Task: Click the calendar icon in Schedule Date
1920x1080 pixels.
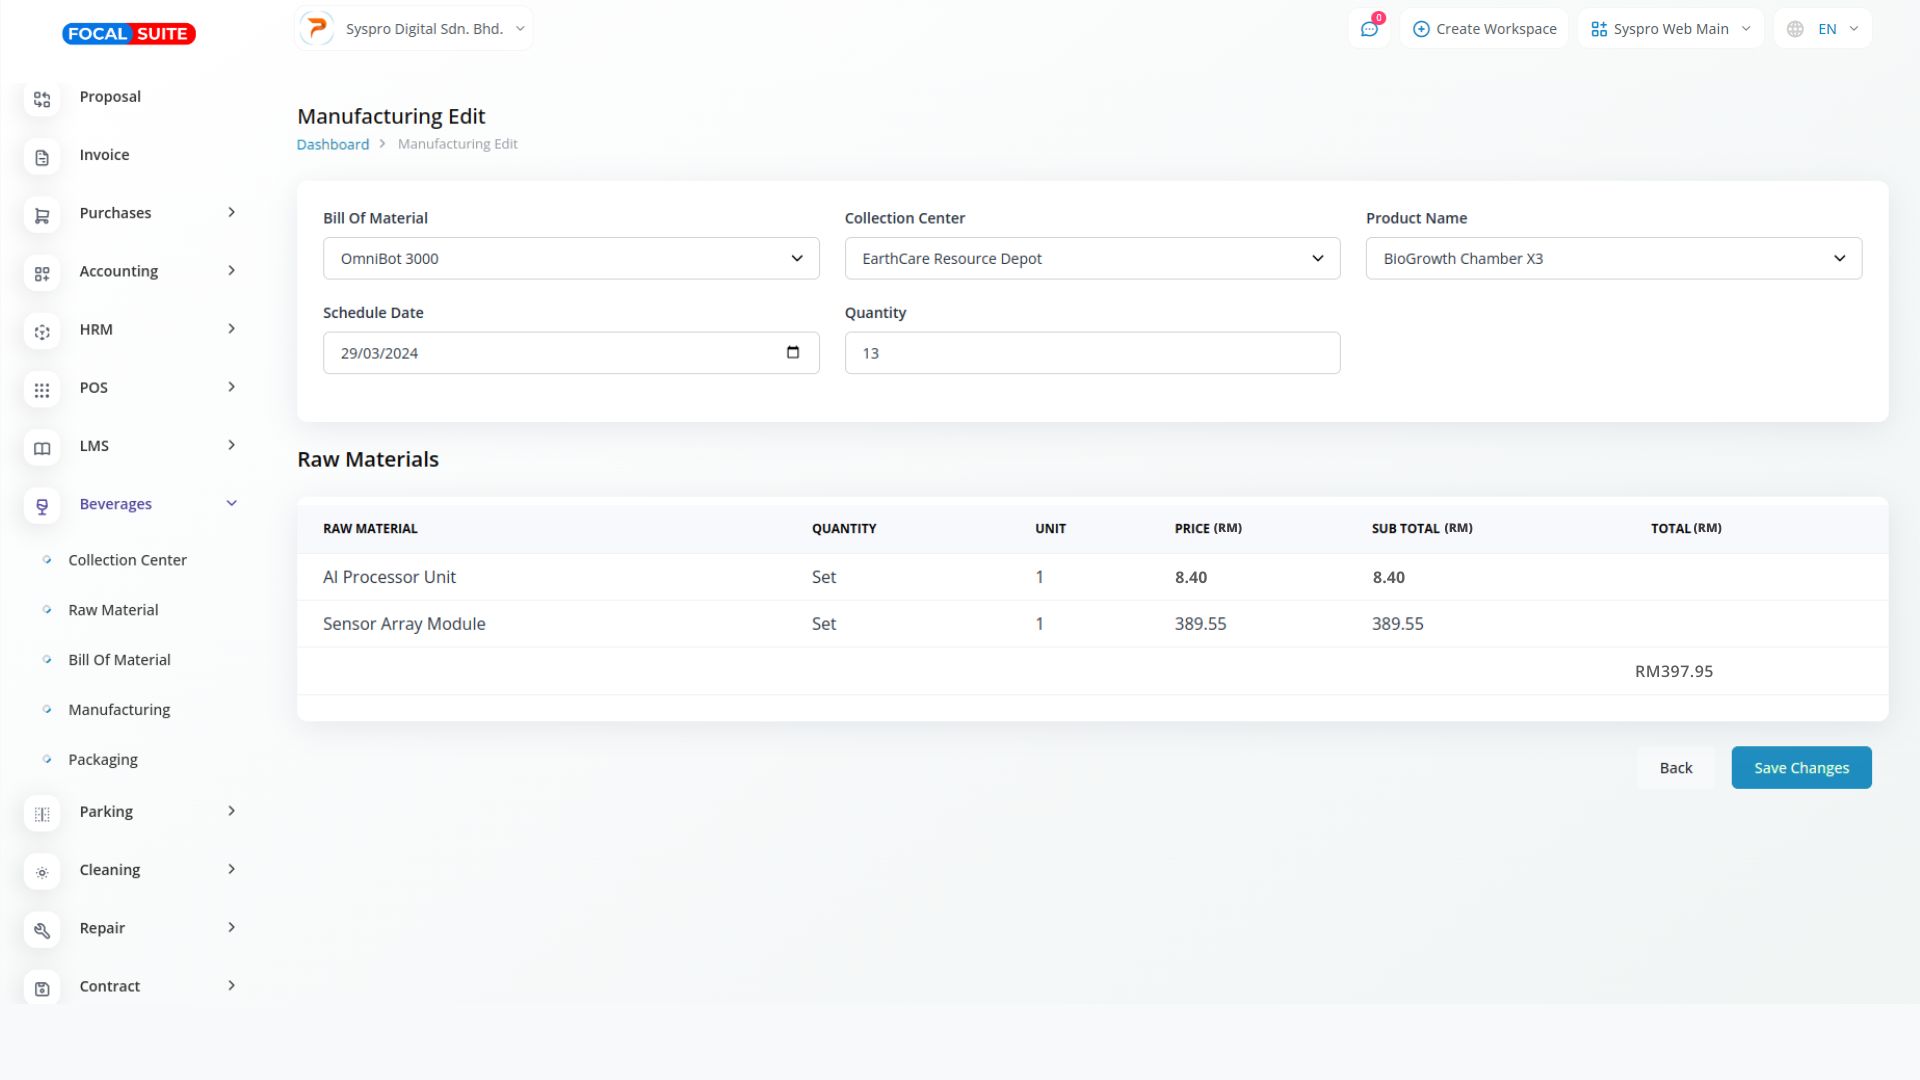Action: (x=793, y=352)
